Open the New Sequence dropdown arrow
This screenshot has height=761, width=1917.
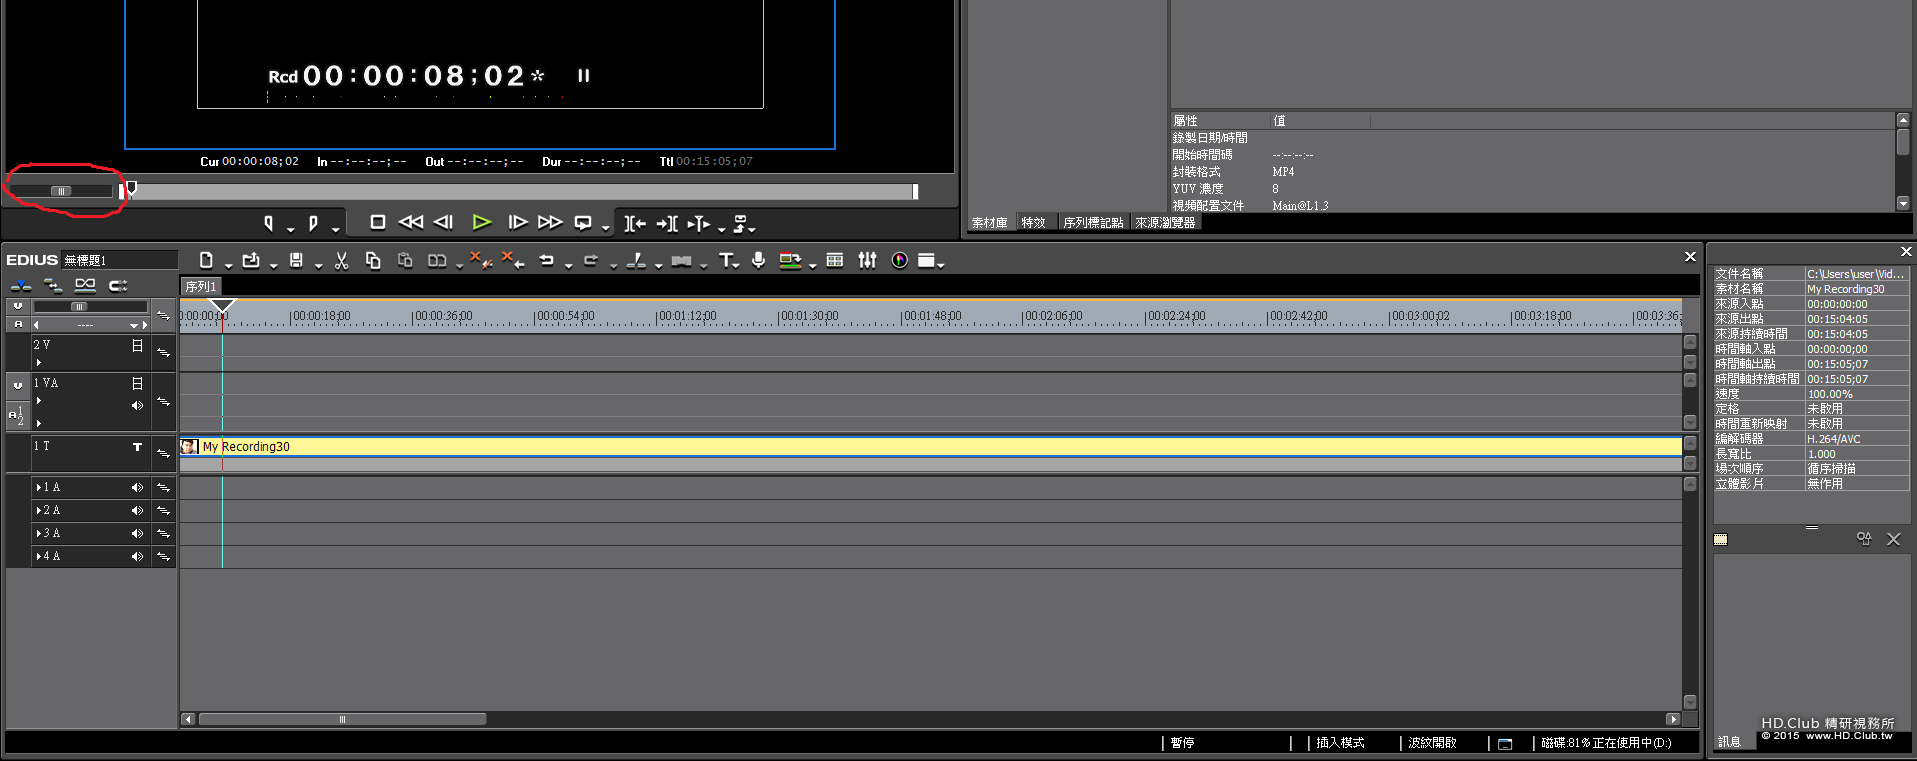coord(228,265)
